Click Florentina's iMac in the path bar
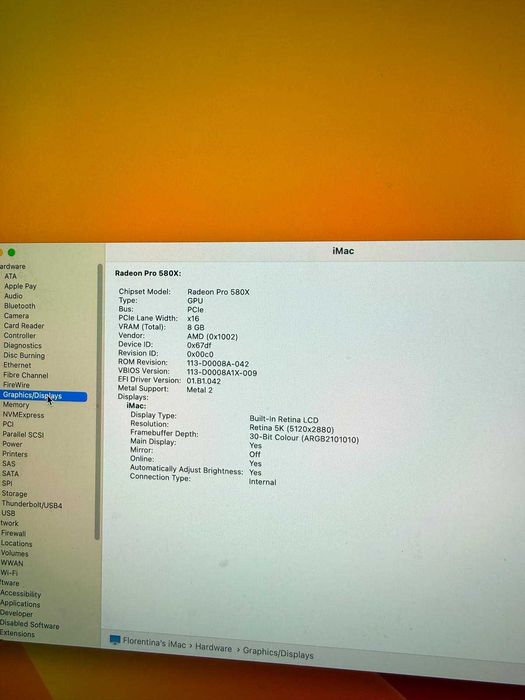The image size is (525, 700). (x=154, y=644)
